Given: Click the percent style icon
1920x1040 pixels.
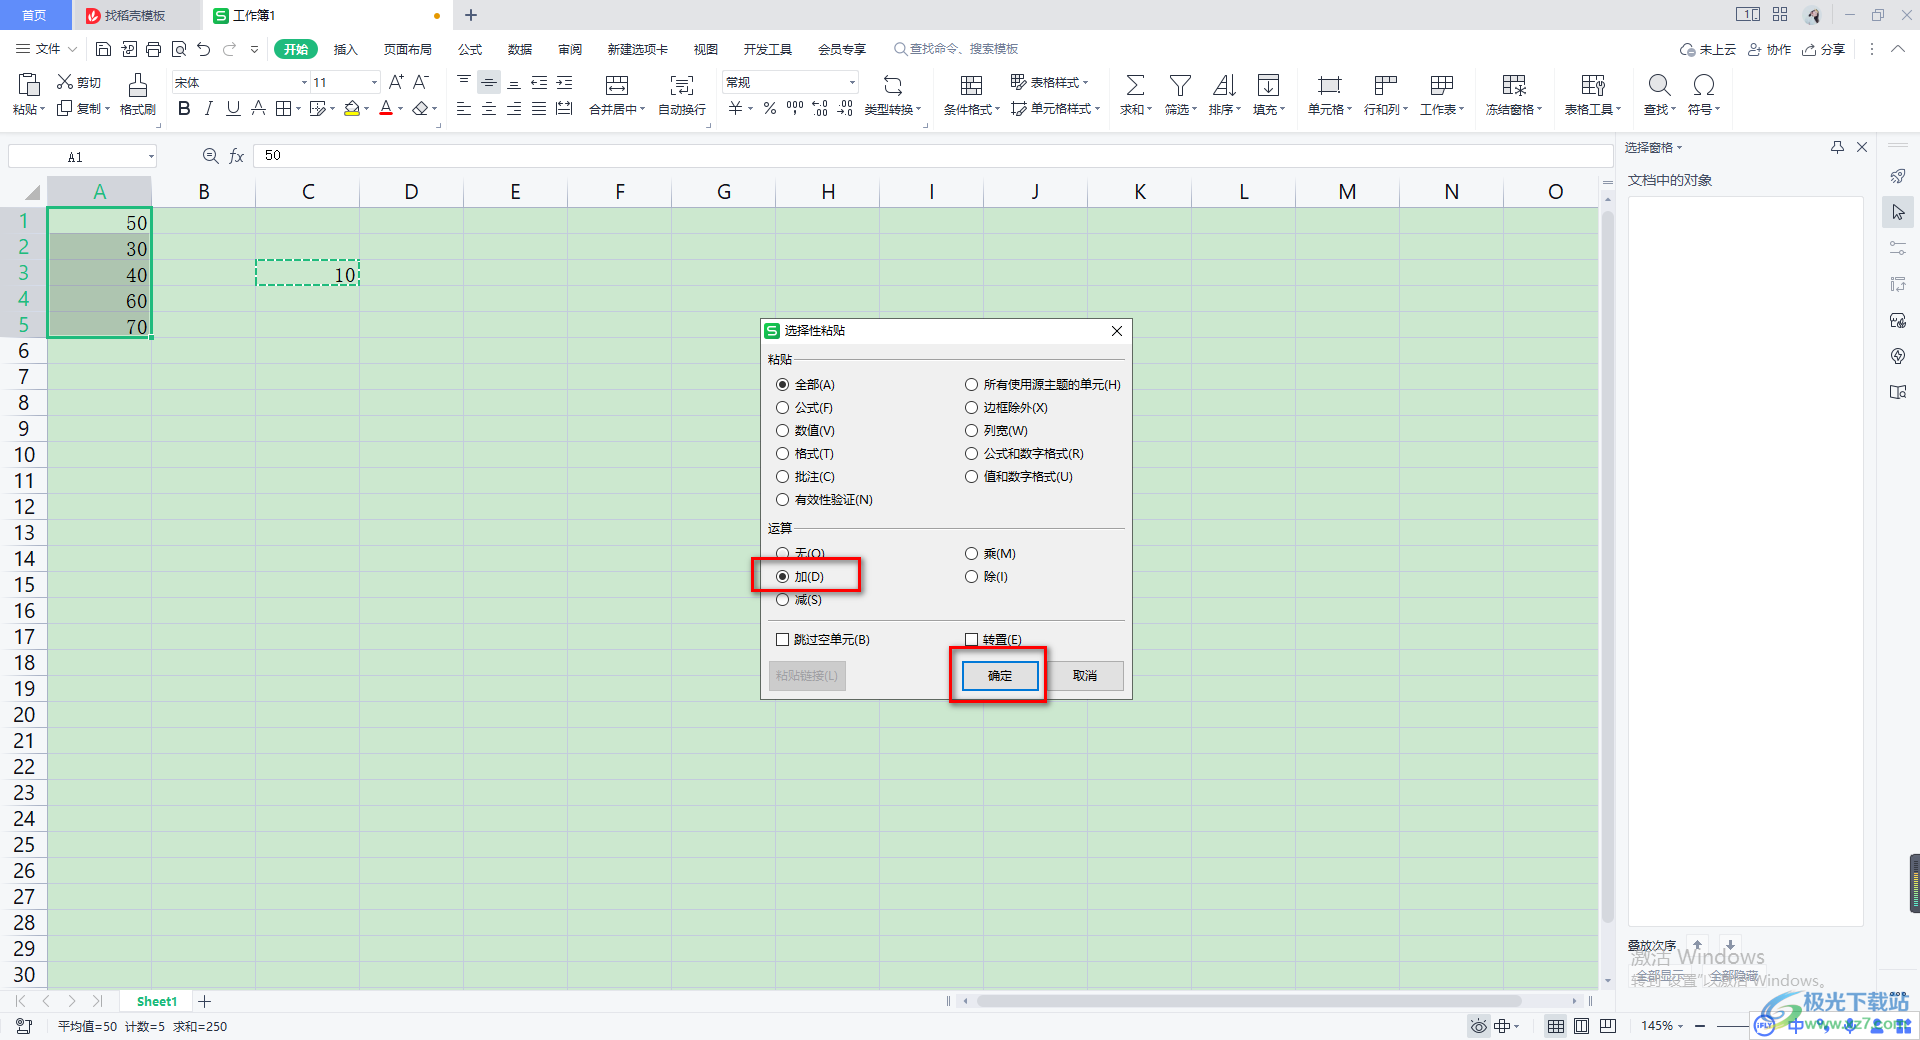Looking at the screenshot, I should (x=770, y=109).
